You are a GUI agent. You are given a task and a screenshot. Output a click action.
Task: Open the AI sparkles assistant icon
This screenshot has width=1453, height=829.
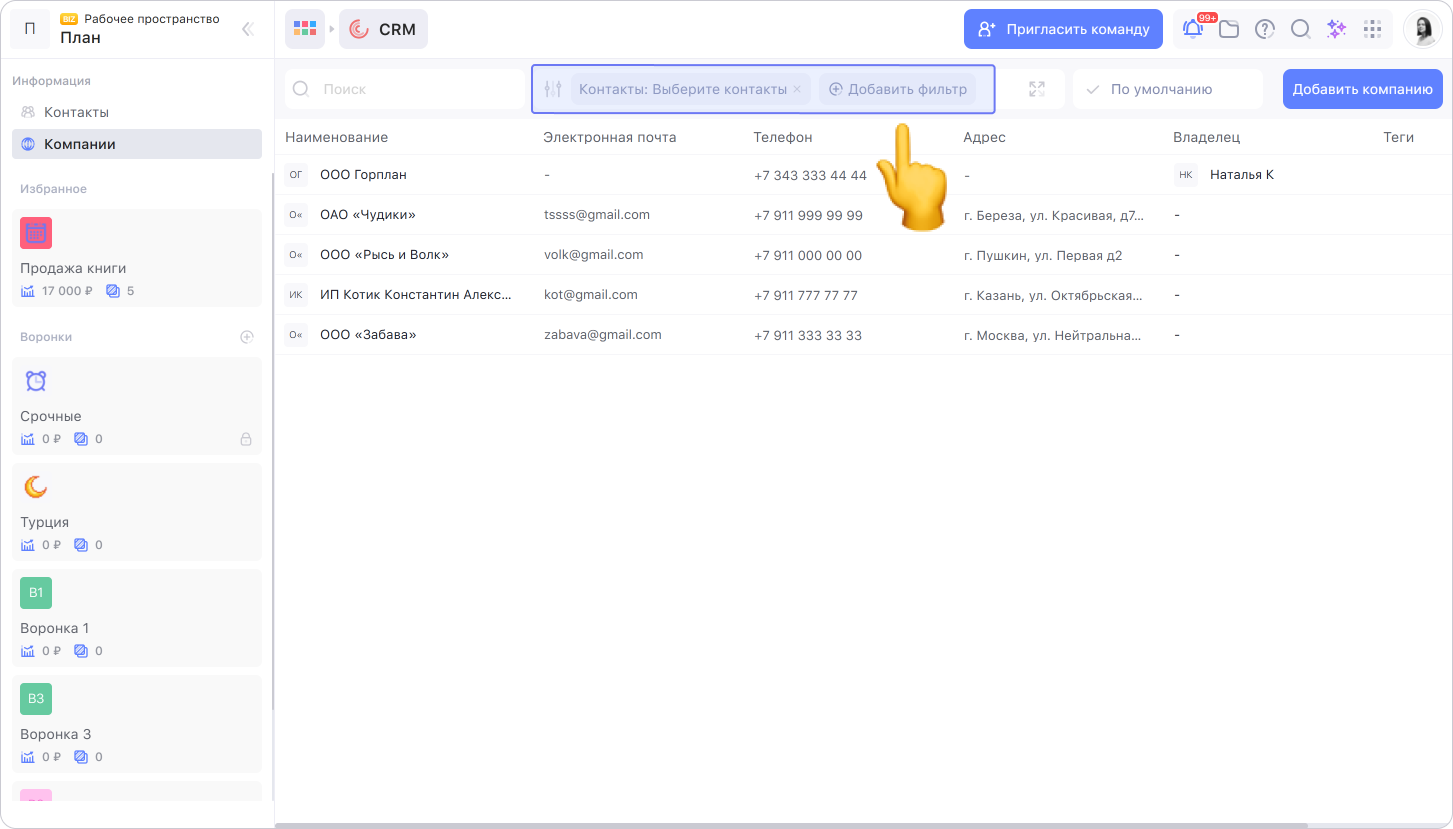[1336, 29]
